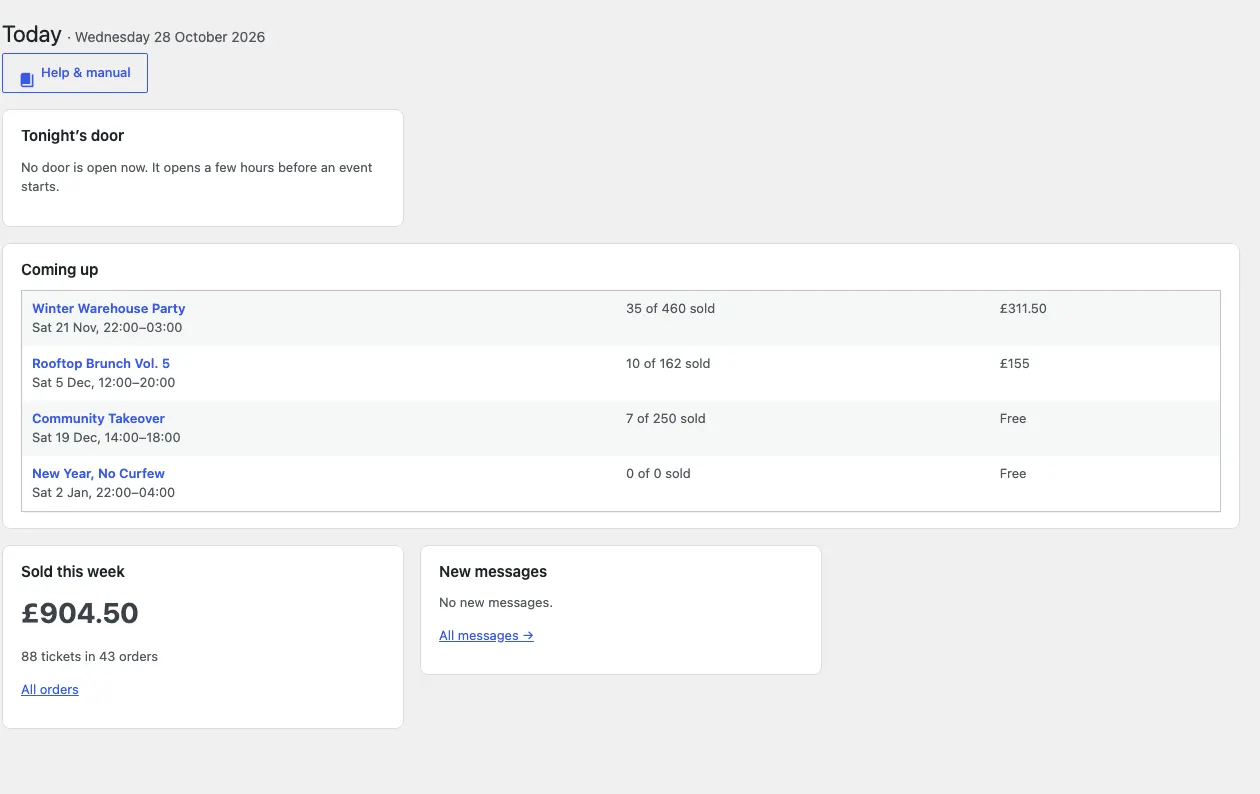
Task: Click the "Sat 19 Dec, 14:00–18:00" date text
Action: click(106, 438)
